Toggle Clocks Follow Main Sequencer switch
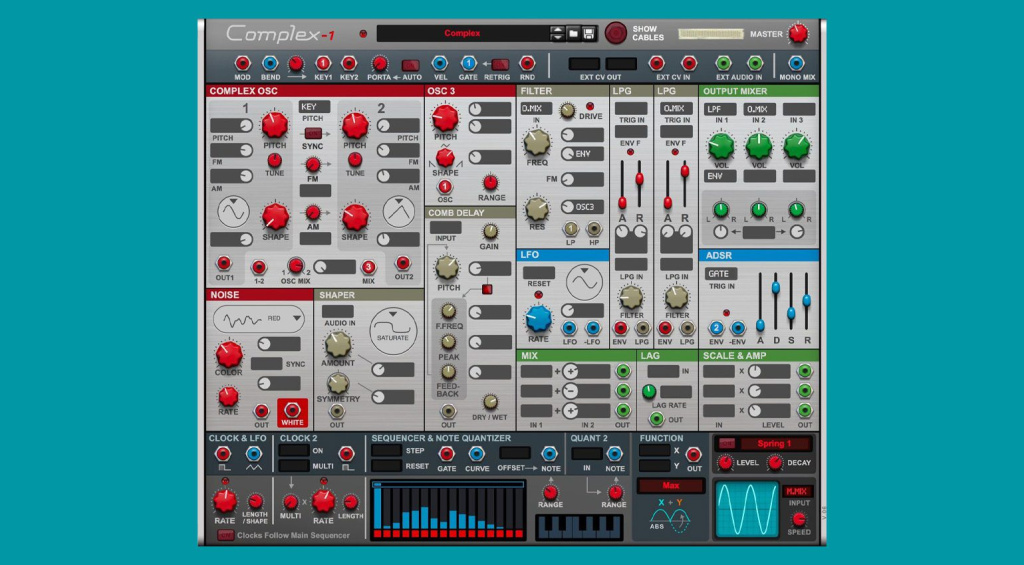 tap(226, 536)
